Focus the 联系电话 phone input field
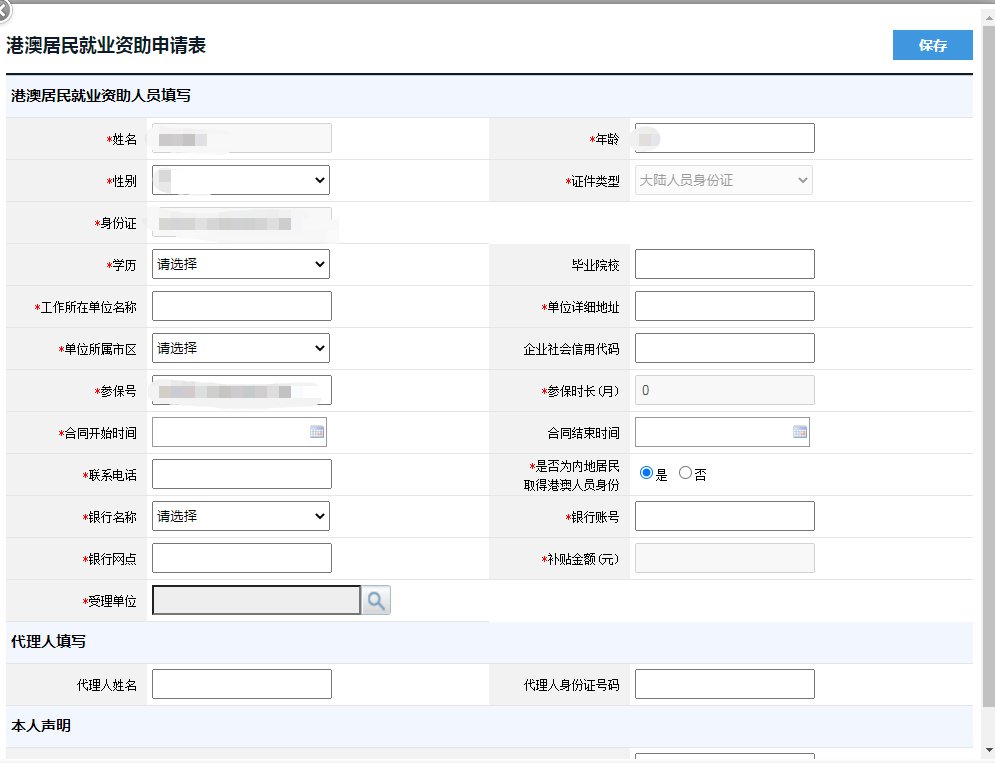 tap(241, 474)
